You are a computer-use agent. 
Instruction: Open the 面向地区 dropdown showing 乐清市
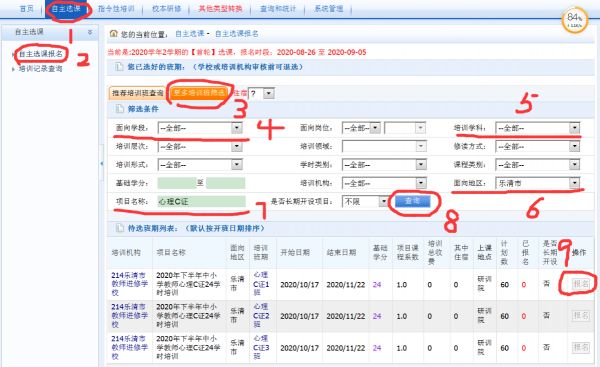(537, 183)
